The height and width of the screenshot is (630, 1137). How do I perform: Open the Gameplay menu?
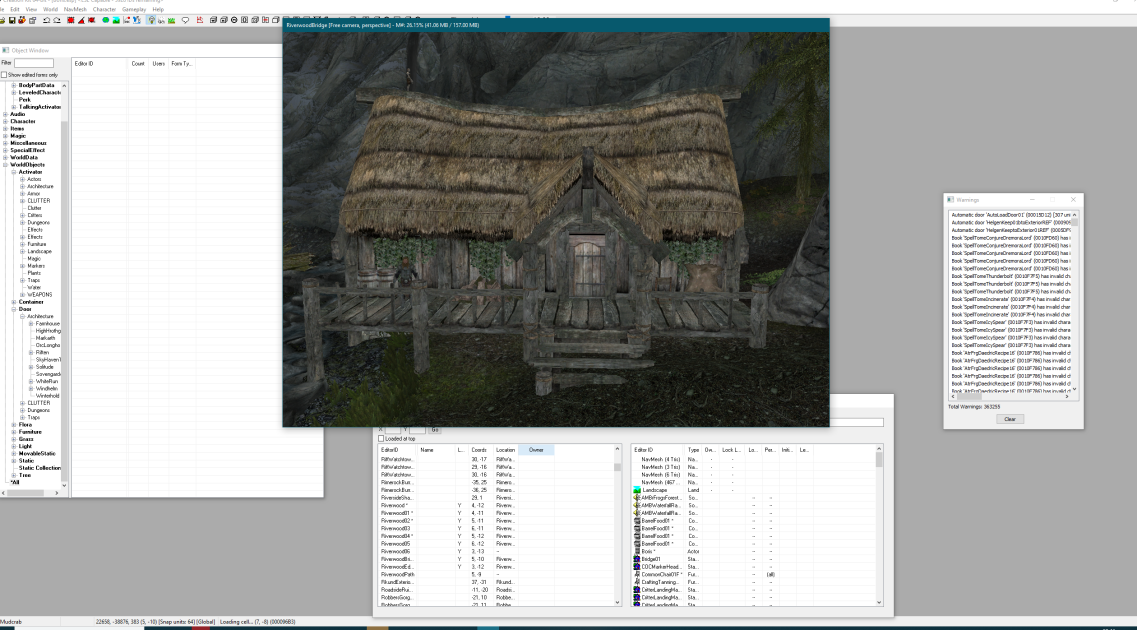[134, 9]
